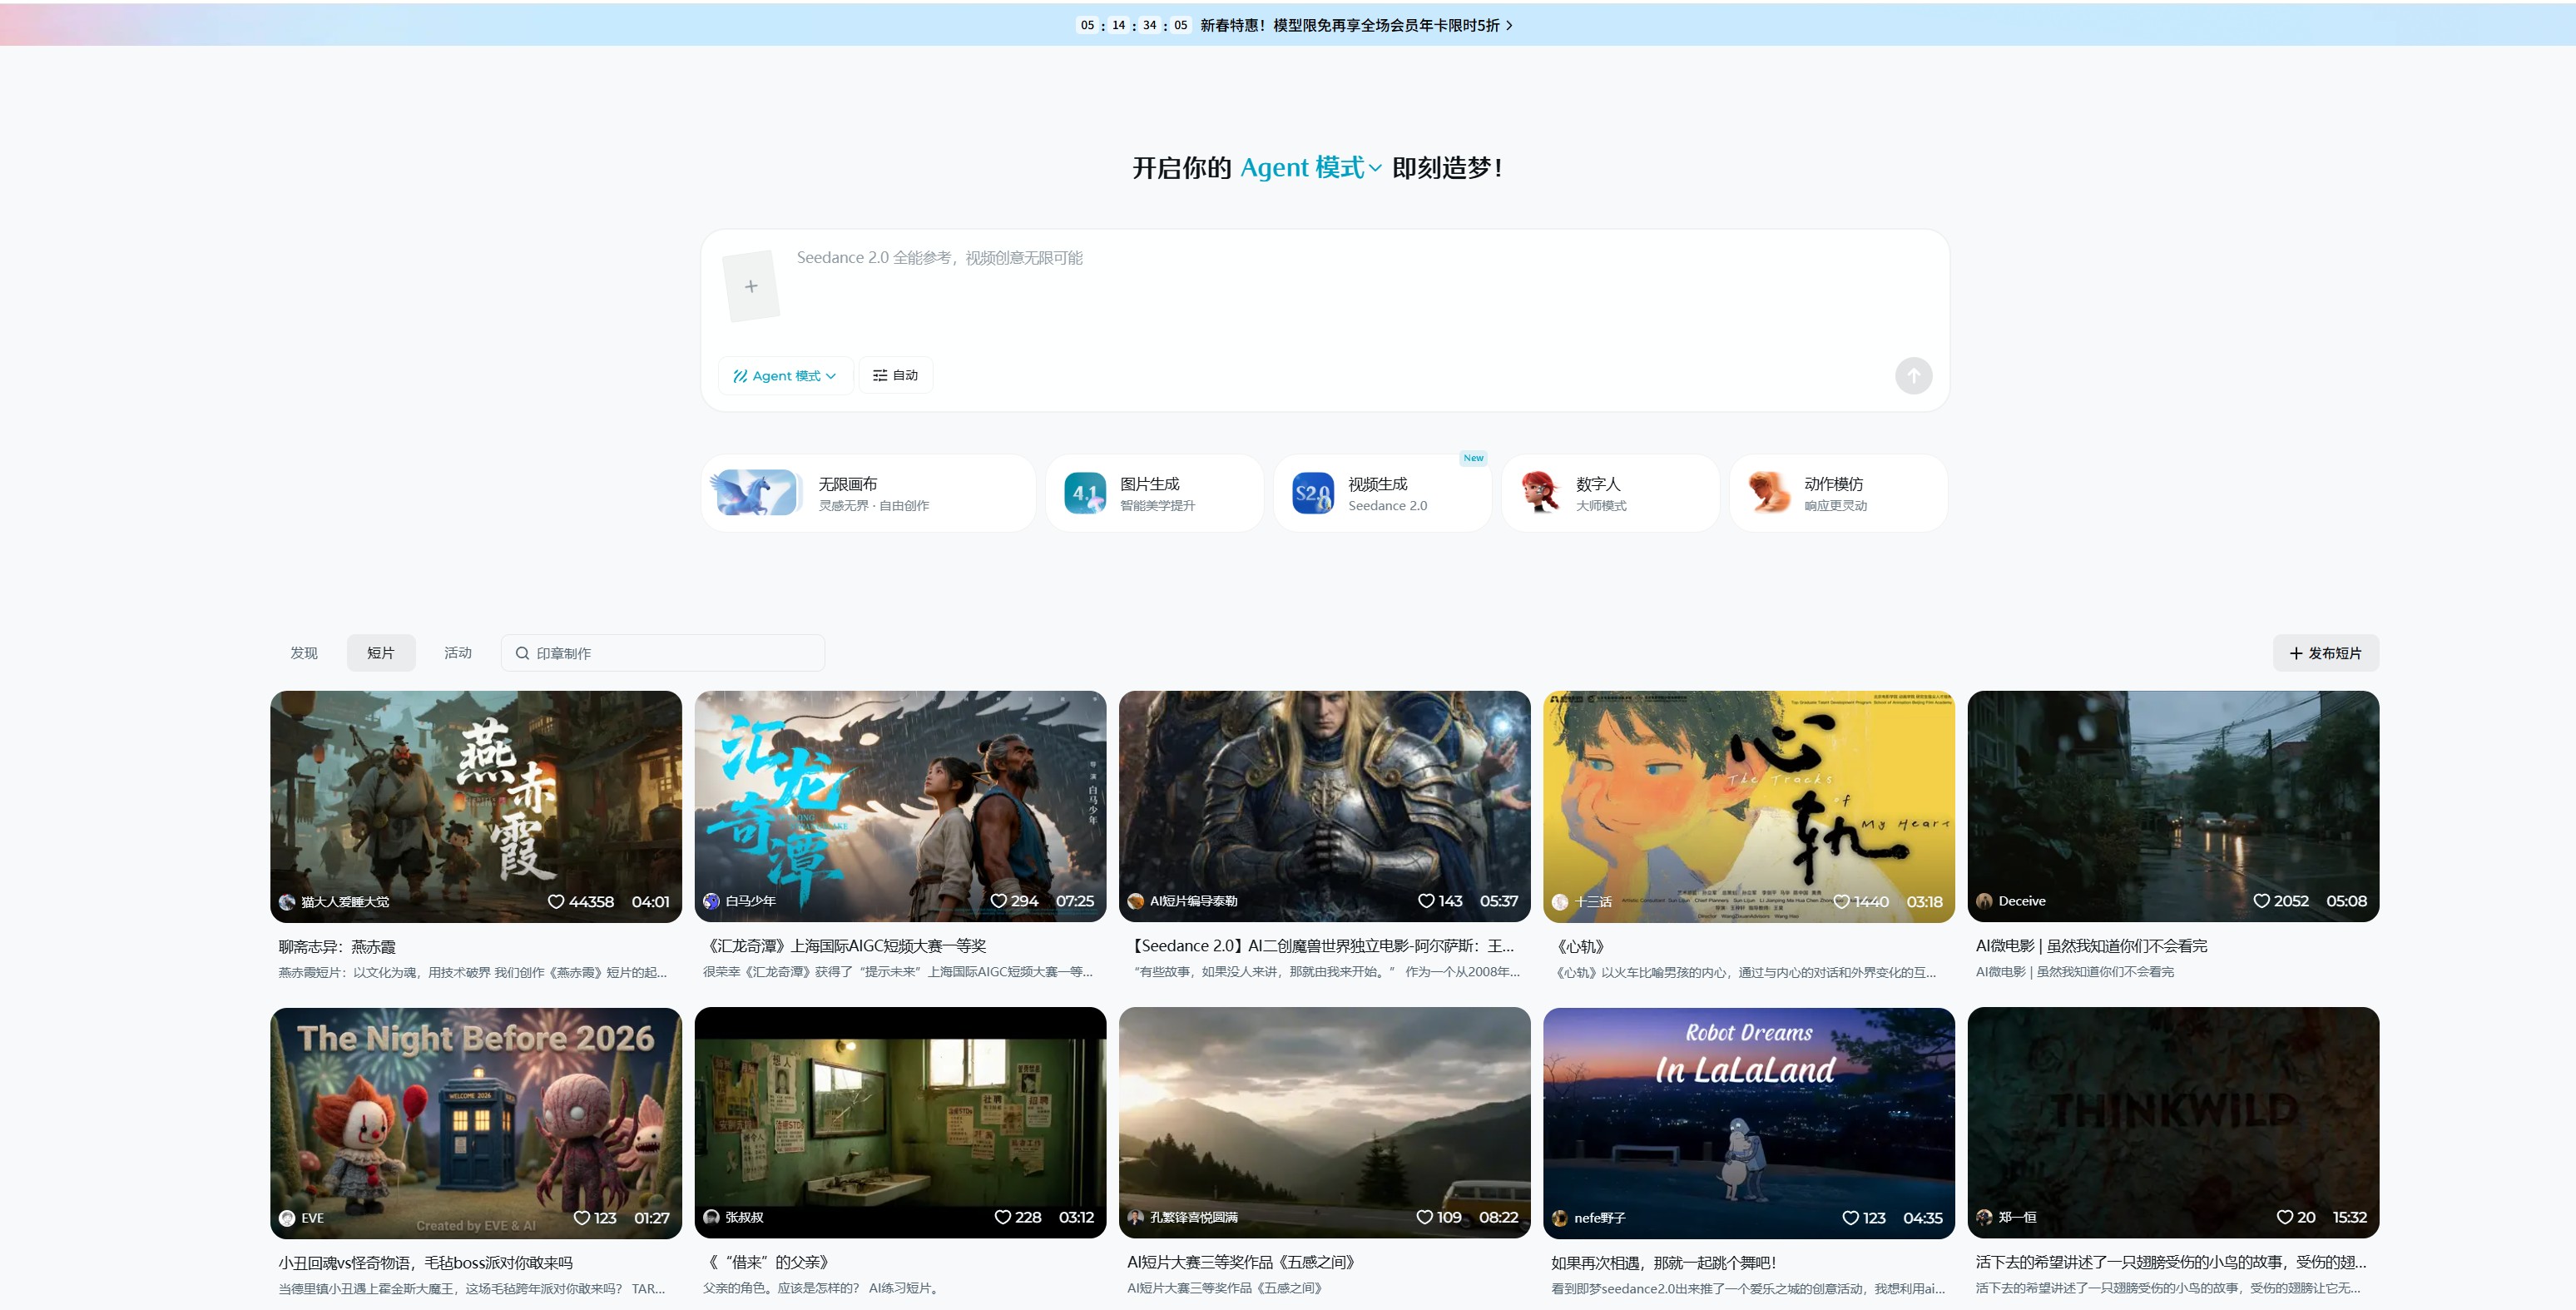
Task: Like the Robot Dreams In LaLaLand video
Action: tap(1850, 1218)
